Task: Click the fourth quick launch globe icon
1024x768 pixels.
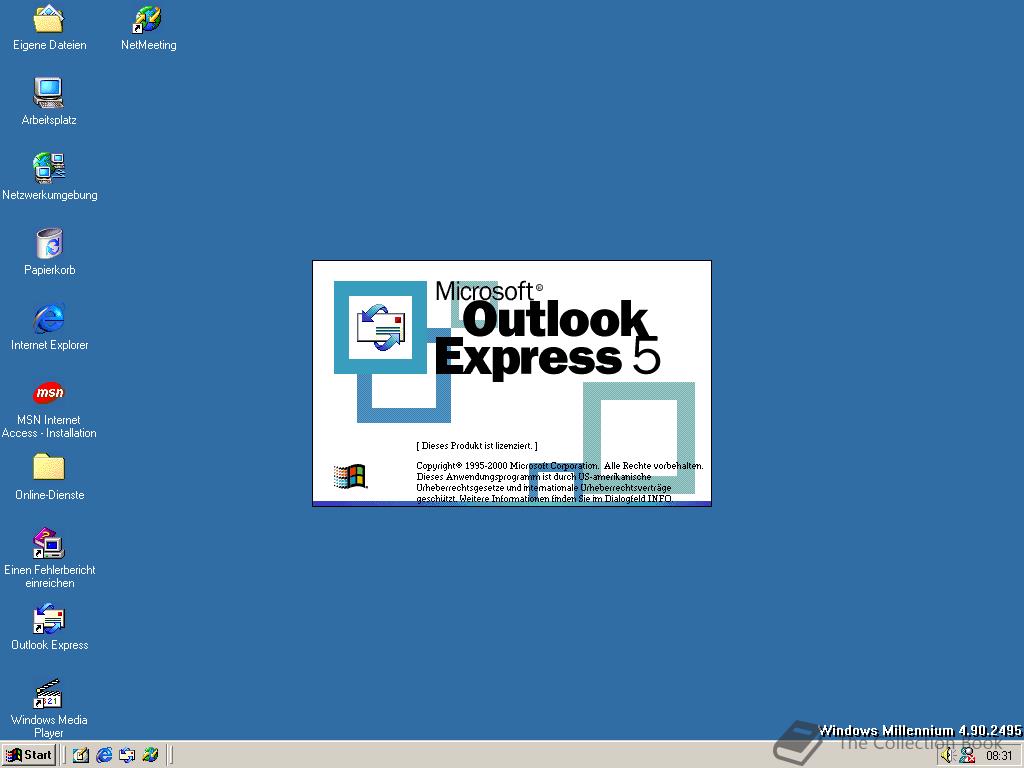Action: click(x=150, y=756)
